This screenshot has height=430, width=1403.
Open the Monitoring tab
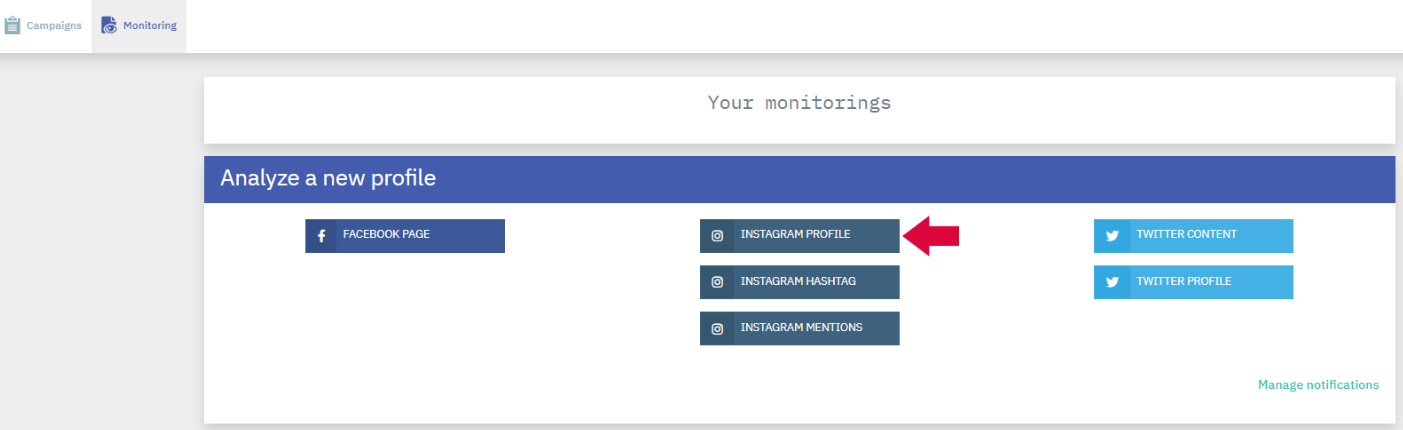[139, 26]
